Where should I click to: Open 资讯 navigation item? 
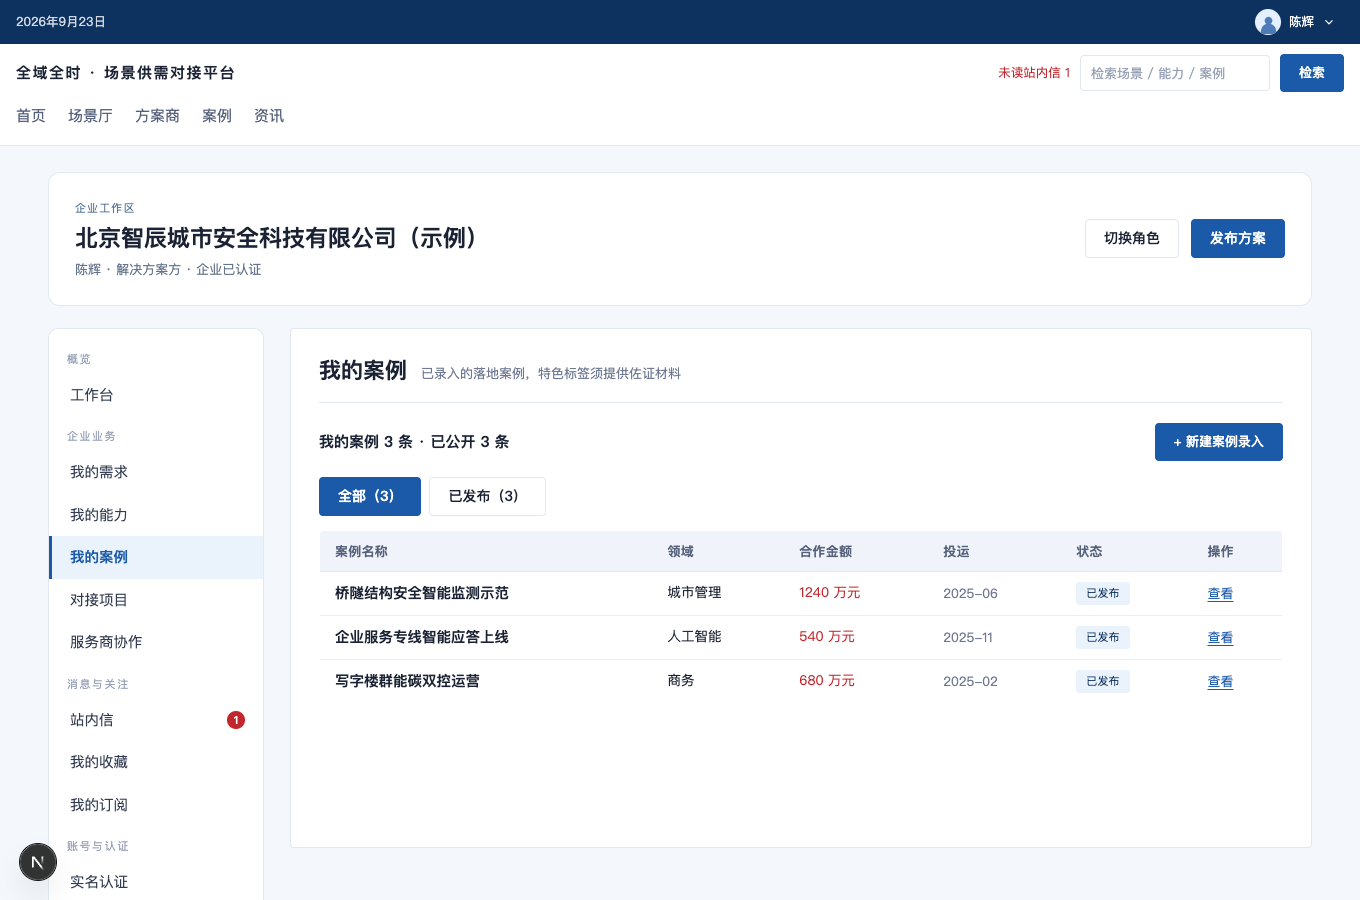coord(269,116)
